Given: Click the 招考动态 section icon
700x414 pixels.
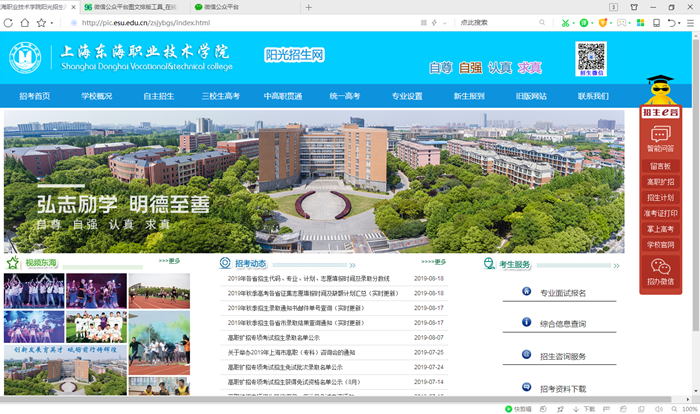Looking at the screenshot, I should (225, 263).
